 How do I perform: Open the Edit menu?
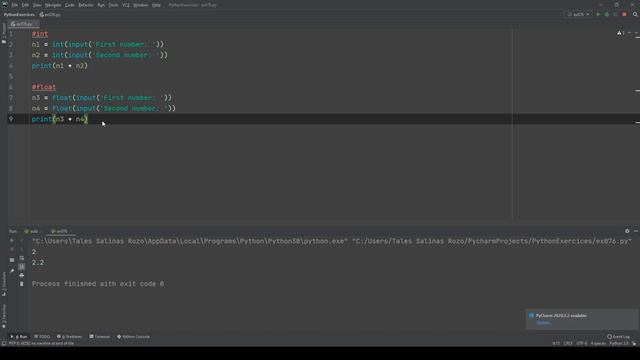tap(25, 5)
